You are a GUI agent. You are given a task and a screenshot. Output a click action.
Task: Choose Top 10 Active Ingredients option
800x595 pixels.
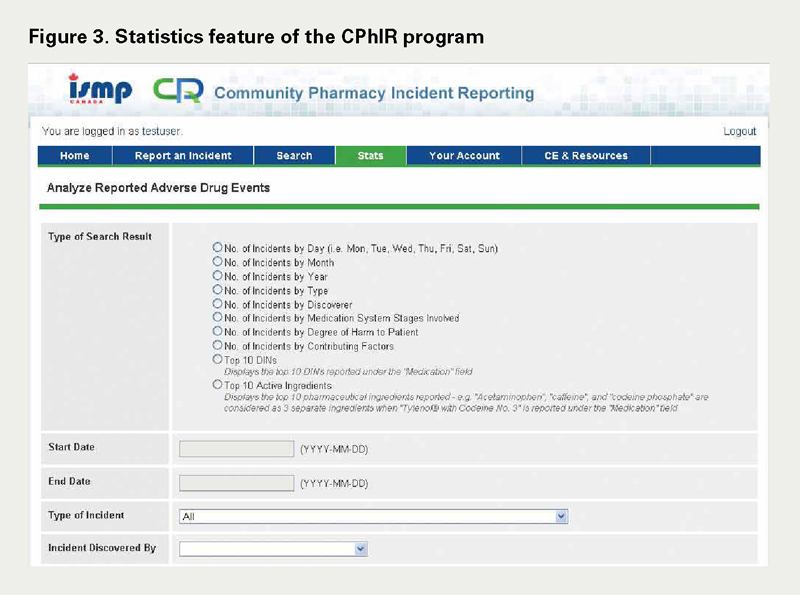pos(218,384)
